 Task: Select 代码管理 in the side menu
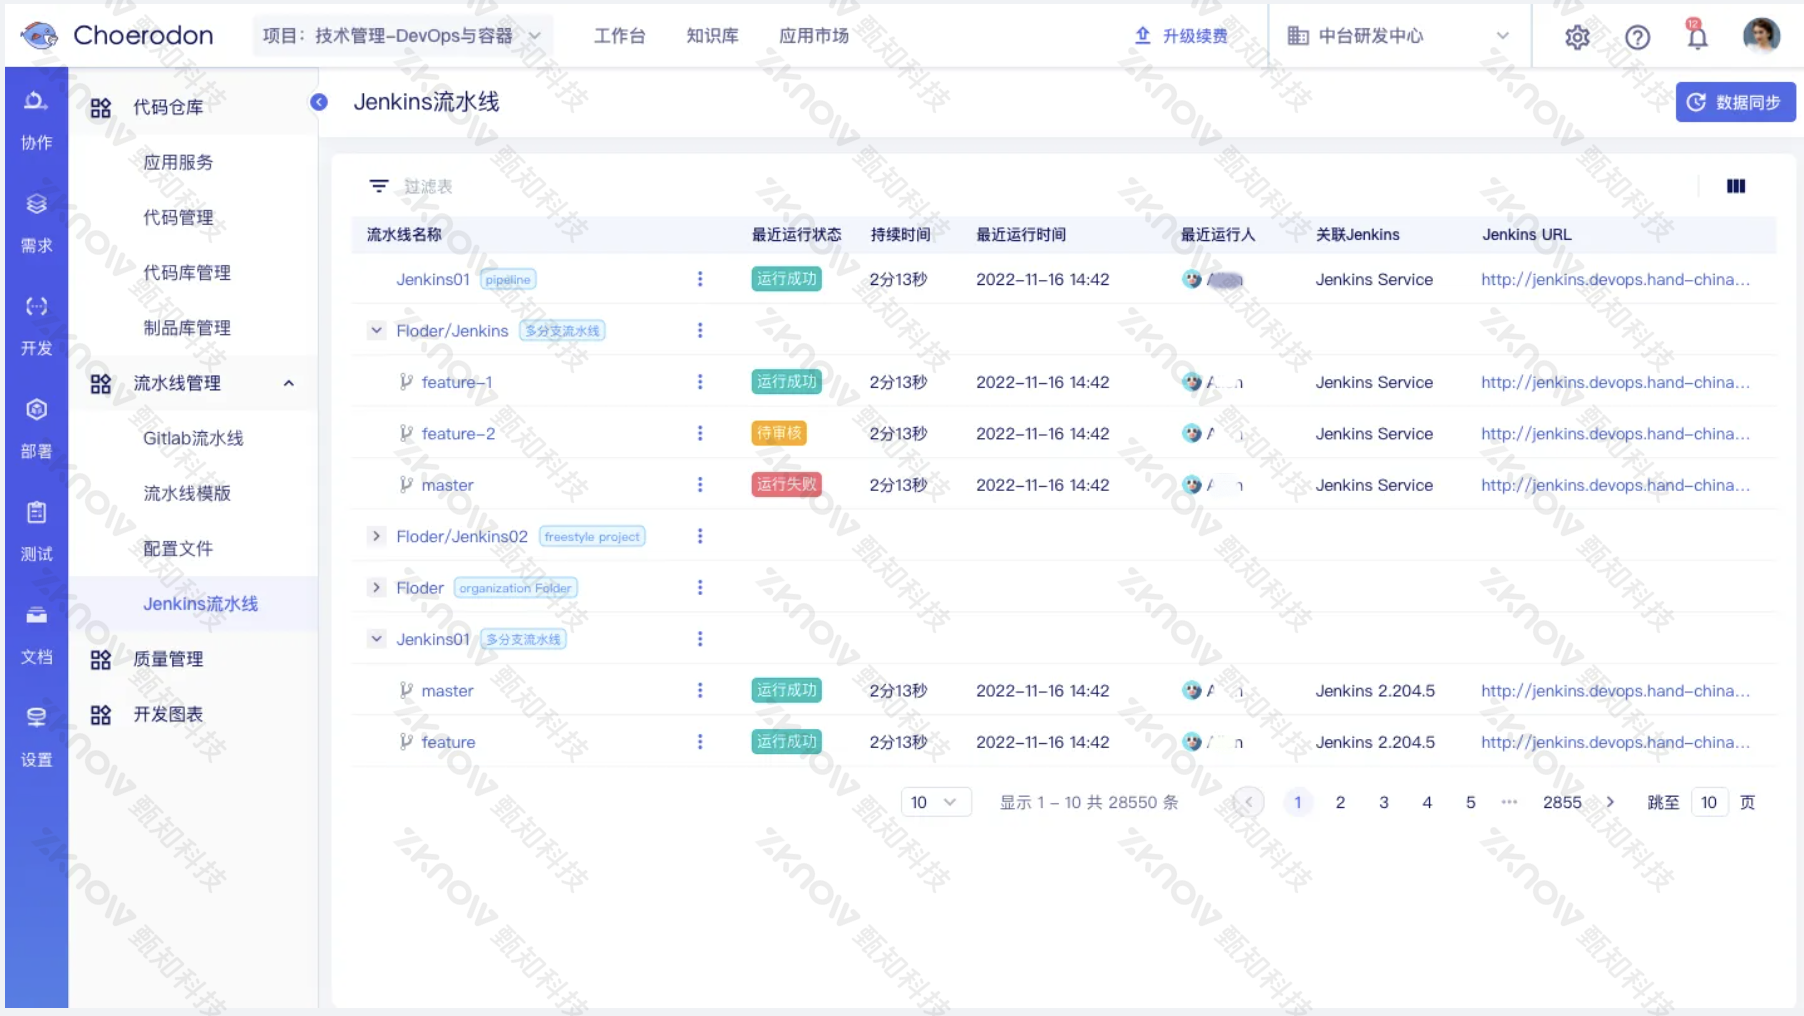178,217
